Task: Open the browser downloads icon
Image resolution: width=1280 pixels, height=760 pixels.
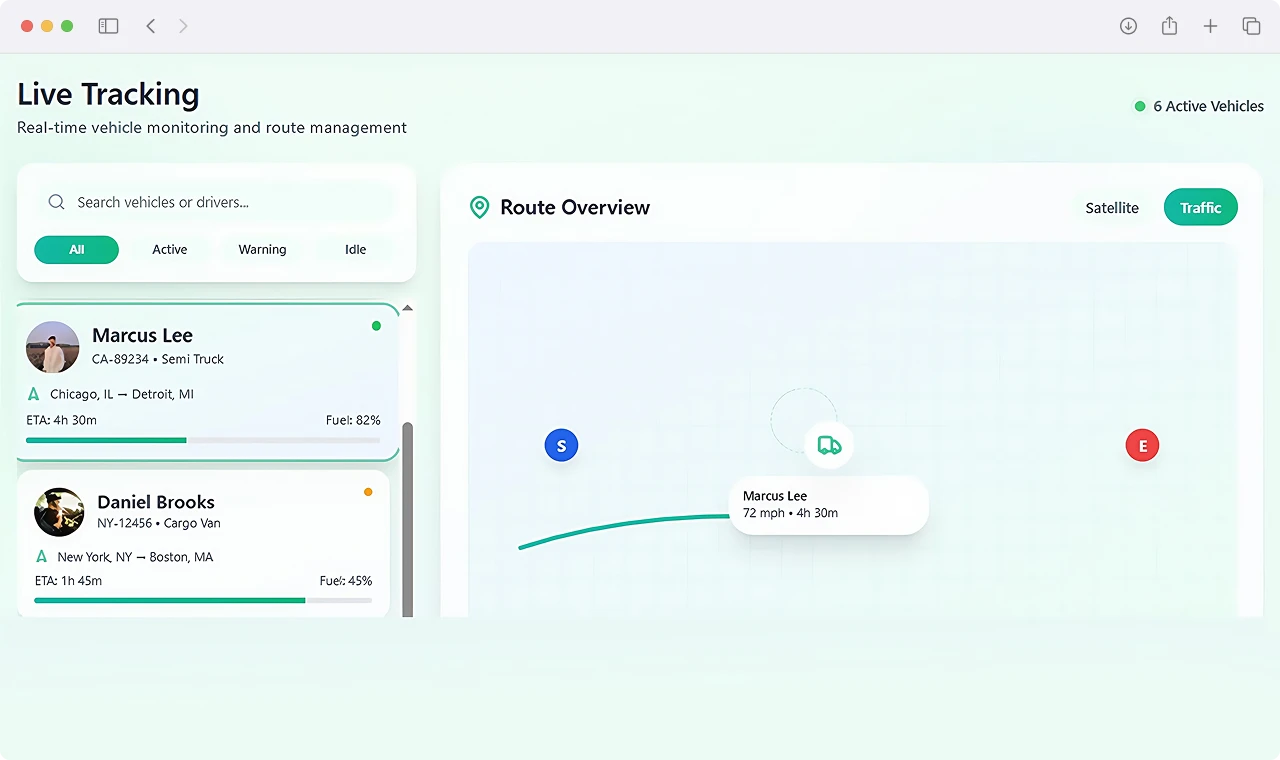Action: pyautogui.click(x=1128, y=26)
